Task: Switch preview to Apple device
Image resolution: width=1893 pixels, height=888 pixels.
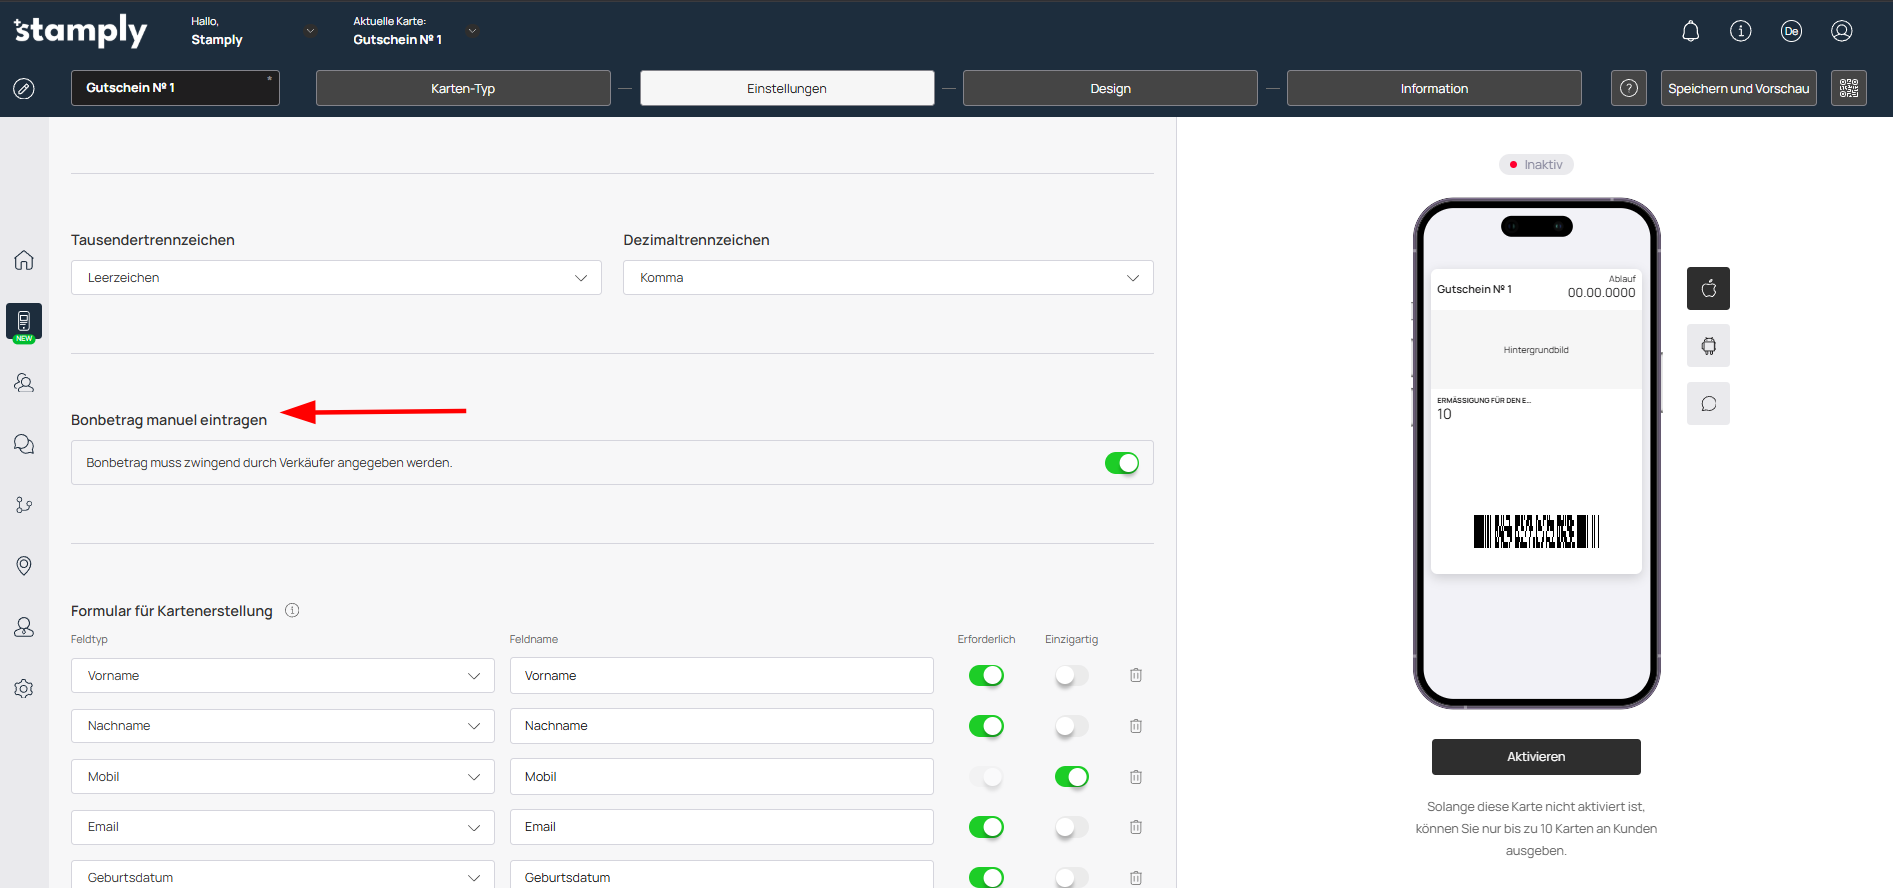Action: (x=1708, y=289)
